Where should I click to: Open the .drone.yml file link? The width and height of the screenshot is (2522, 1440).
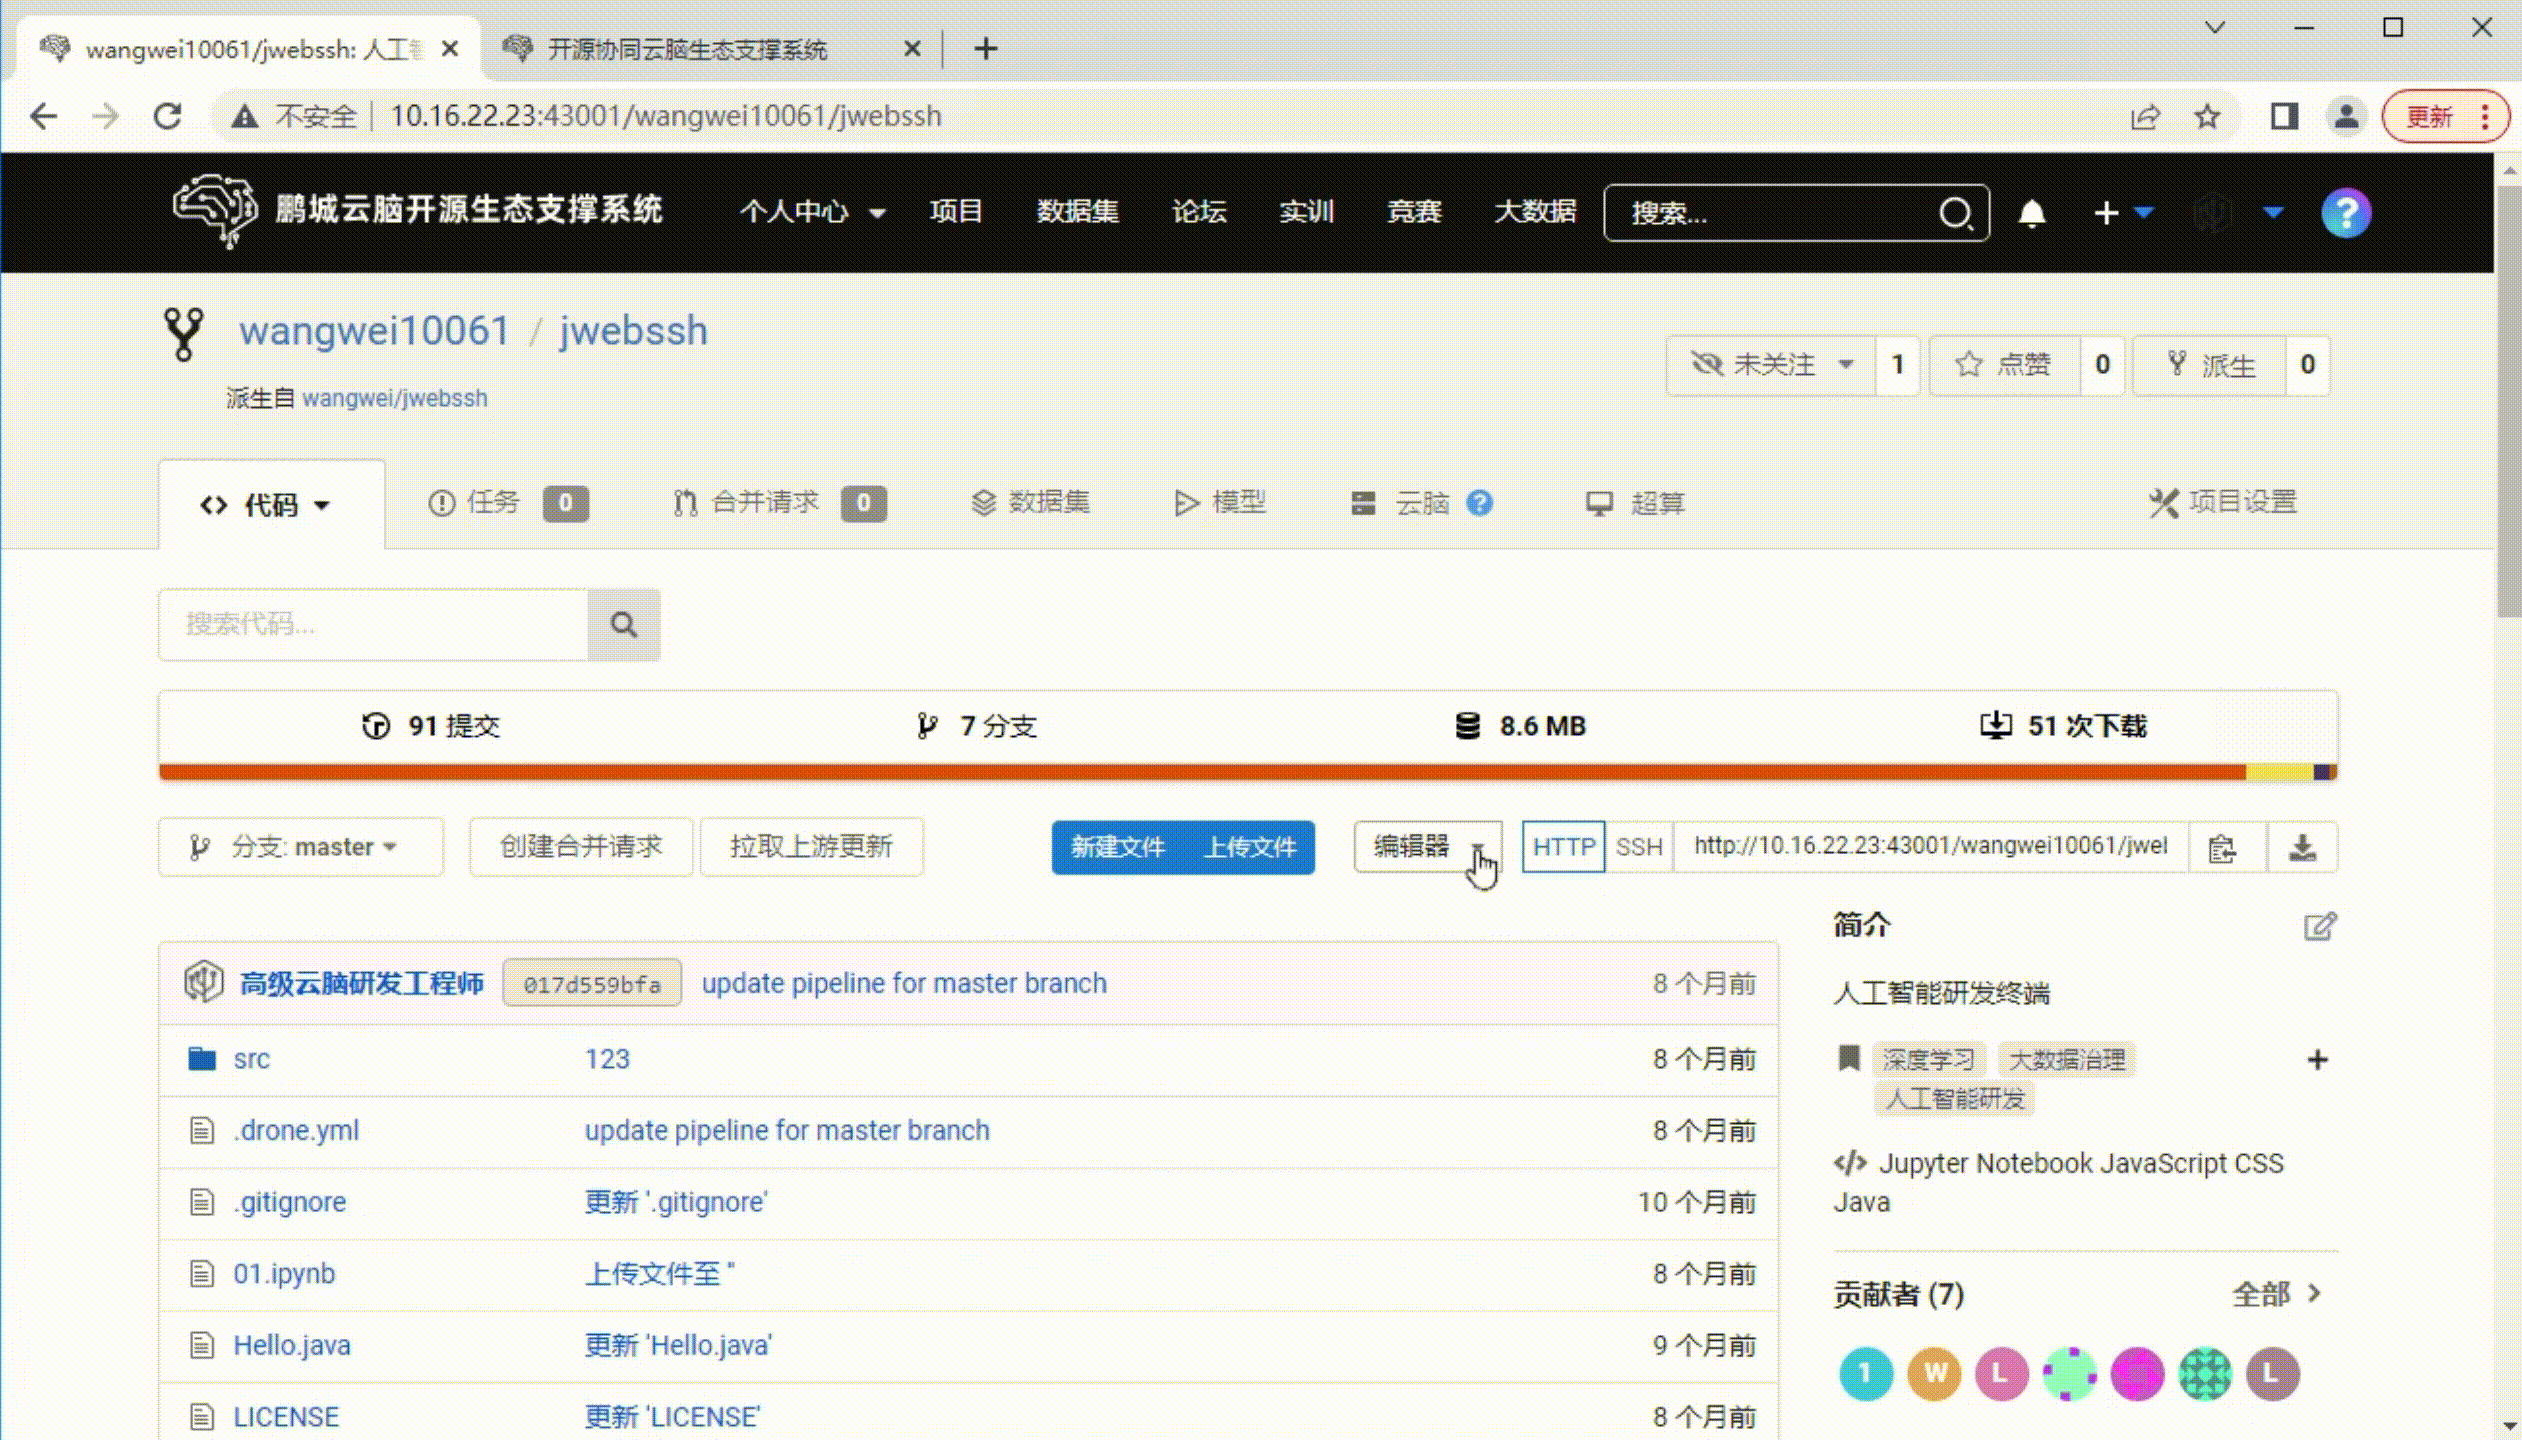[296, 1130]
